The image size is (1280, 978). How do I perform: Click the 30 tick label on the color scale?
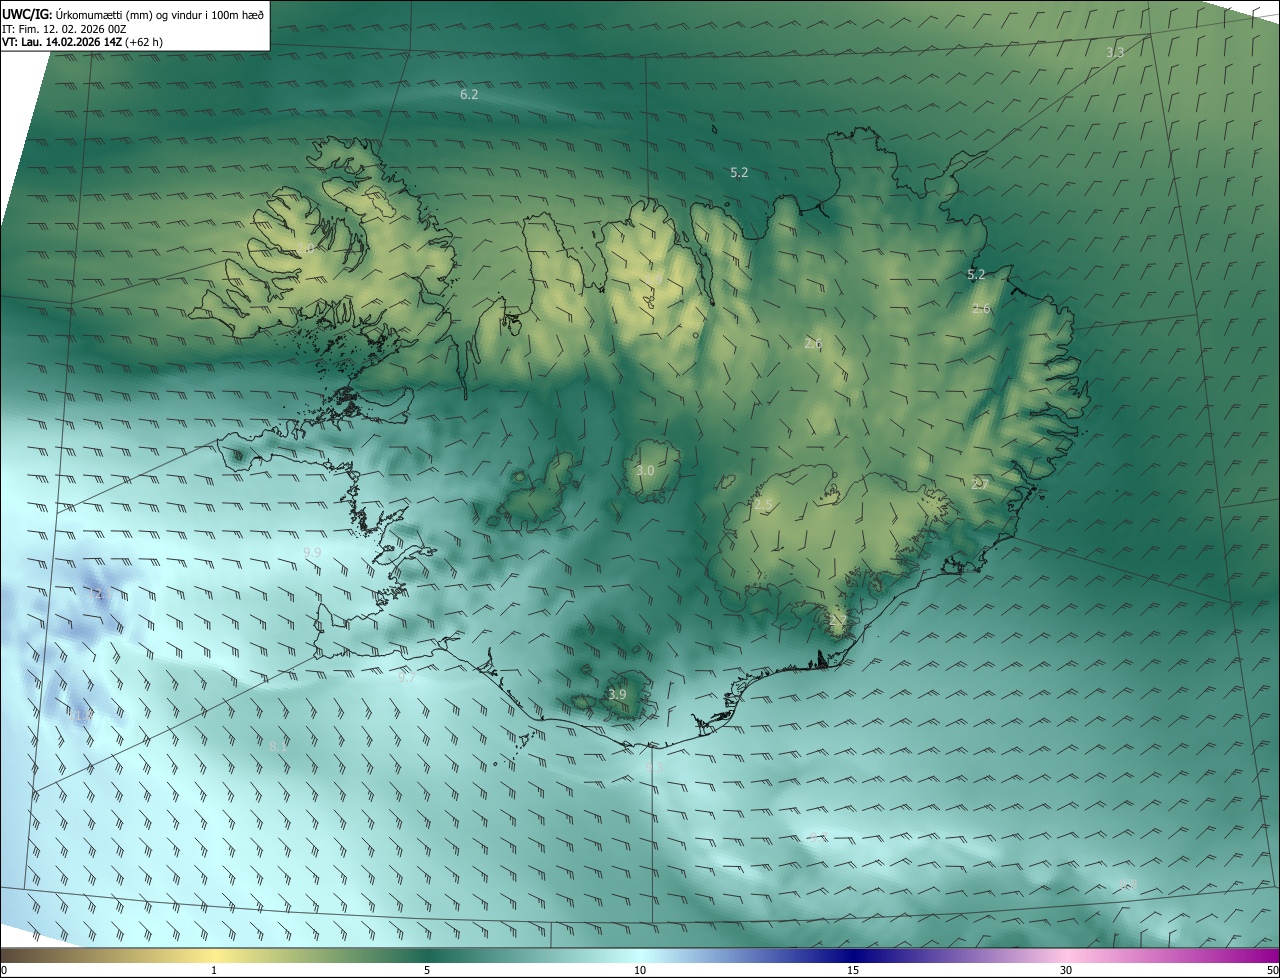(1066, 970)
